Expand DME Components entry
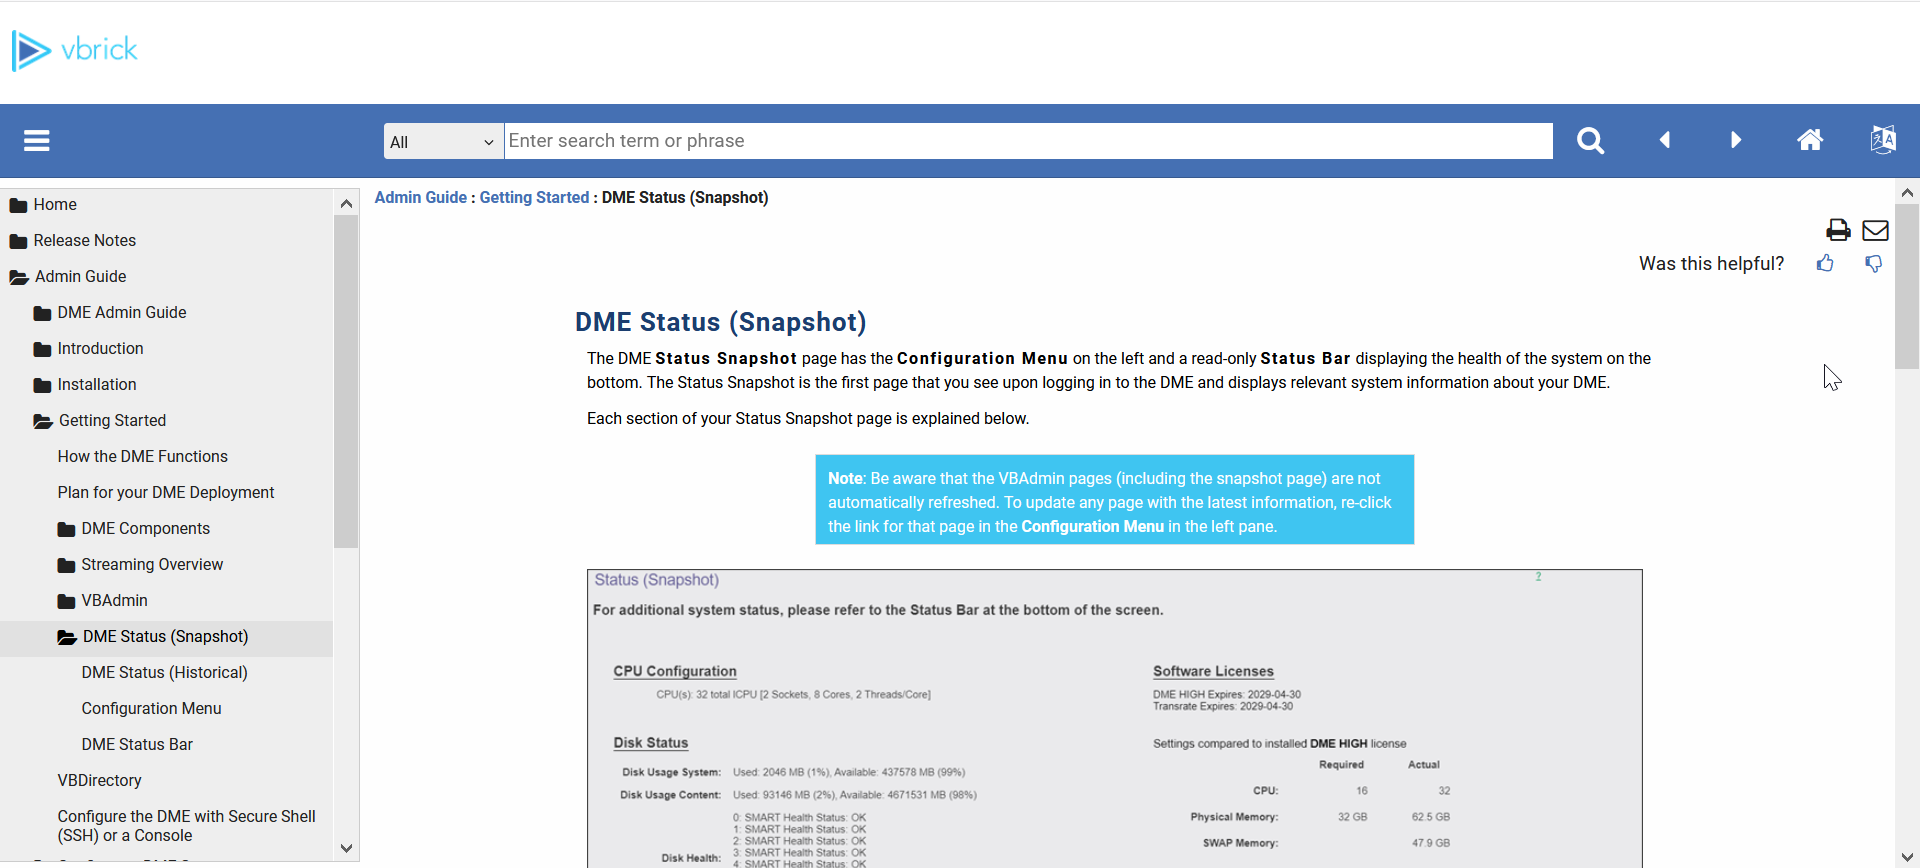This screenshot has width=1920, height=868. (145, 528)
